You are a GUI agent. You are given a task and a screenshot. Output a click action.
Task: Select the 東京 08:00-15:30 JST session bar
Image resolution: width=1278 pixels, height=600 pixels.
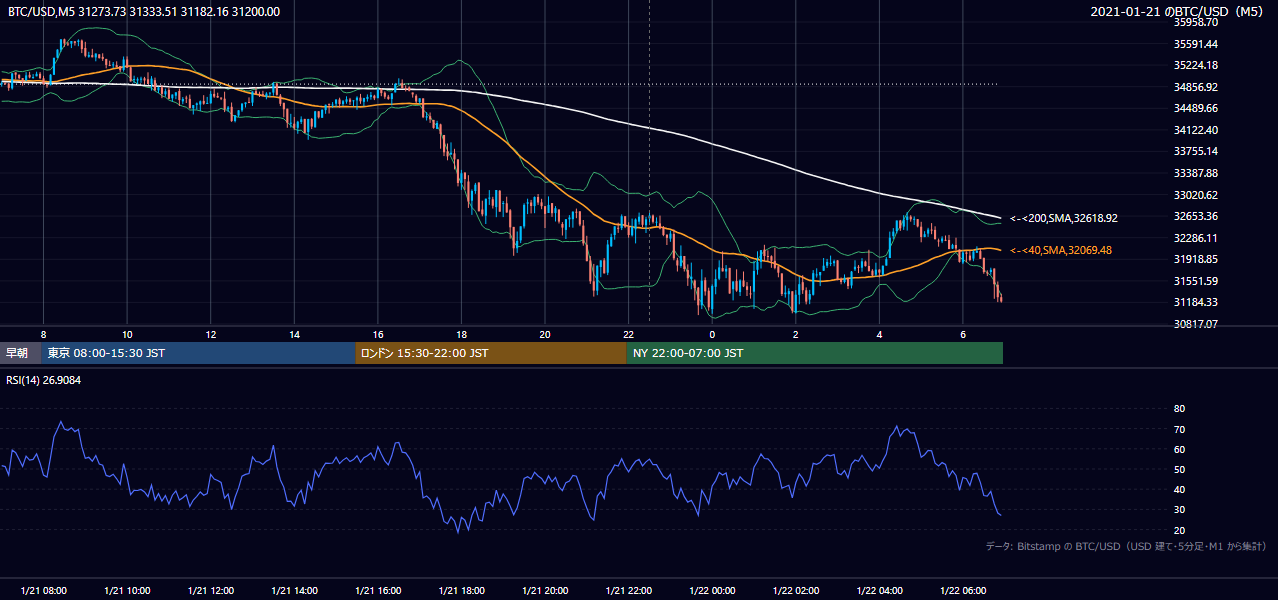point(198,353)
